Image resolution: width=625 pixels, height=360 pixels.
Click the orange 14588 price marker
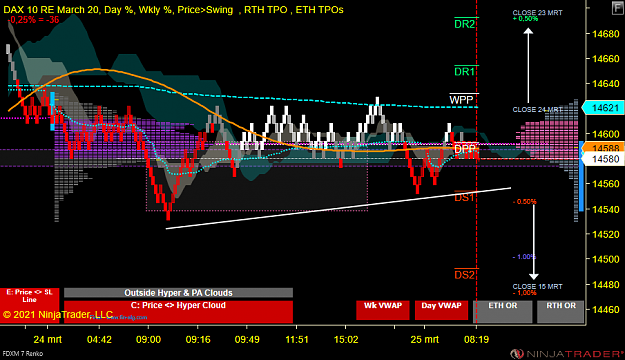pos(604,148)
